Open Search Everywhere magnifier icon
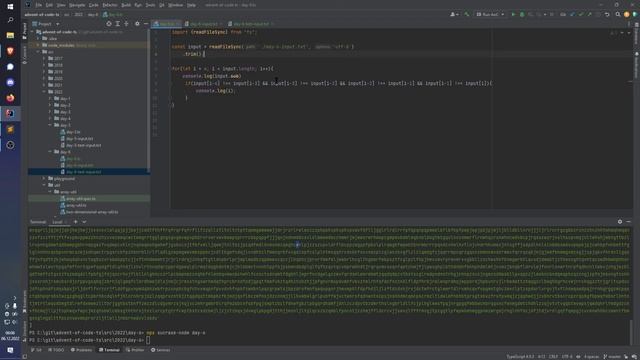The height and width of the screenshot is (360, 640). [x=618, y=14]
